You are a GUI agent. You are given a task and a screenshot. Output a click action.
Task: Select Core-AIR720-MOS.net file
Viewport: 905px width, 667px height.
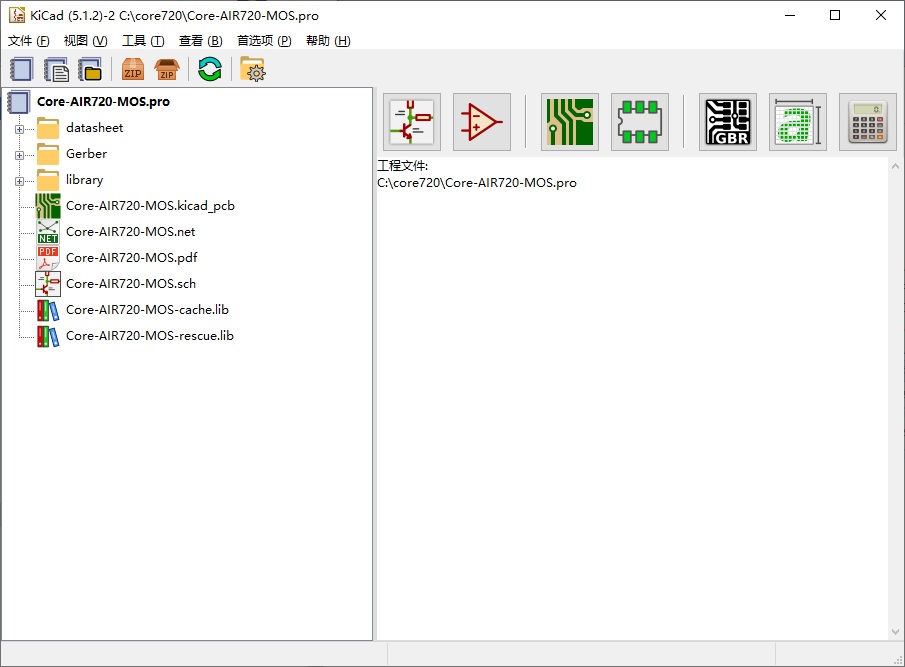130,231
